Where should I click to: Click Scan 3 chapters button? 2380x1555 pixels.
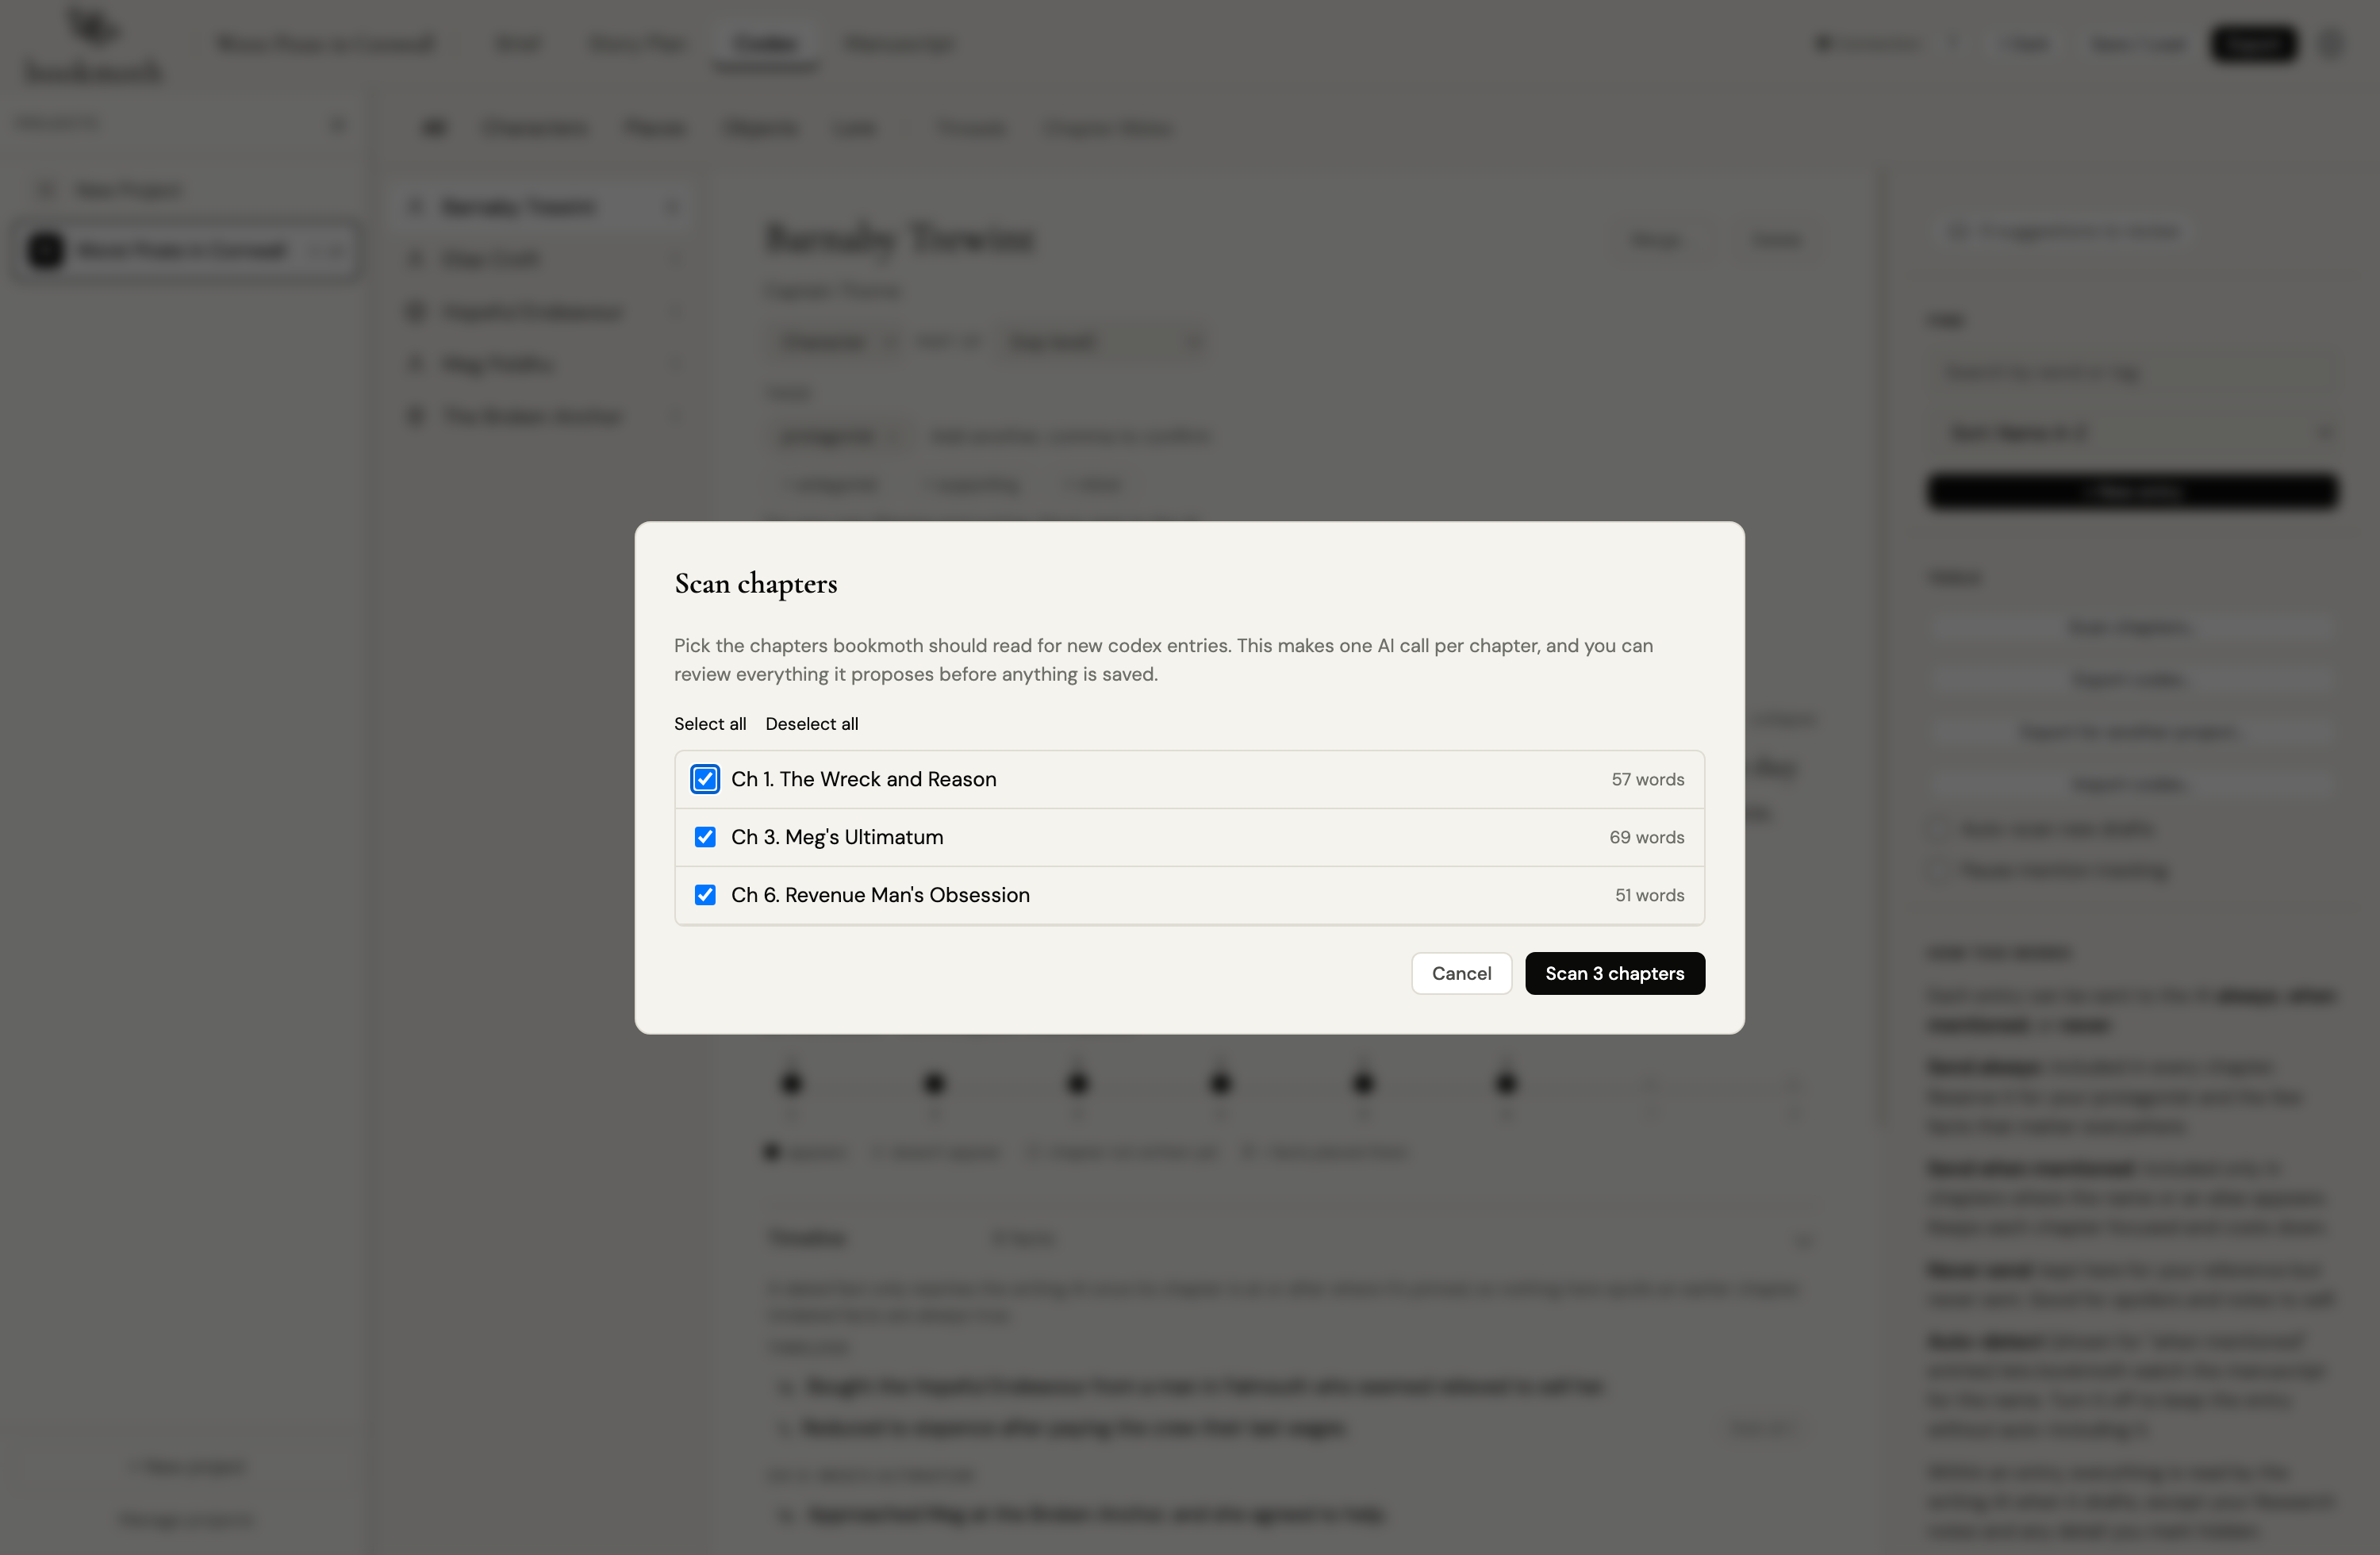click(1614, 973)
